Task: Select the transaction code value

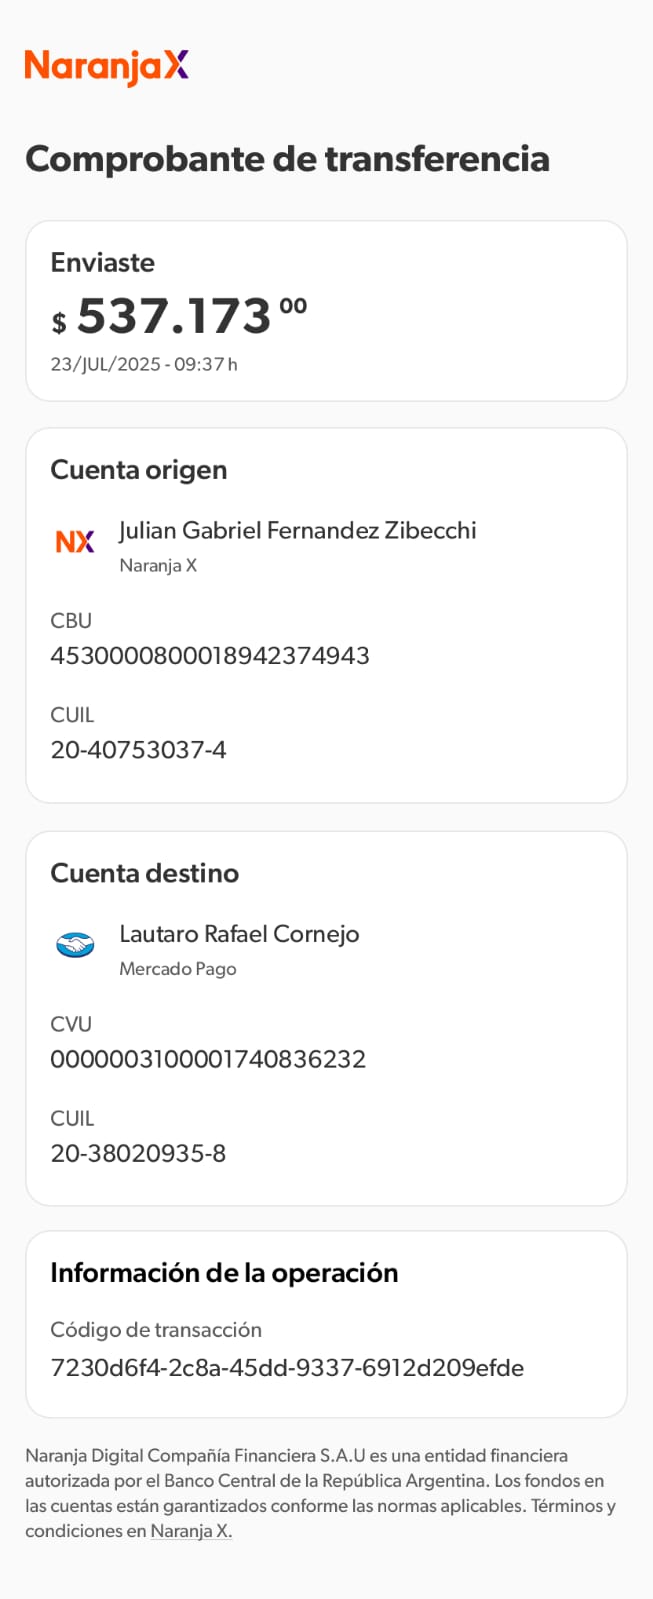Action: coord(287,1367)
